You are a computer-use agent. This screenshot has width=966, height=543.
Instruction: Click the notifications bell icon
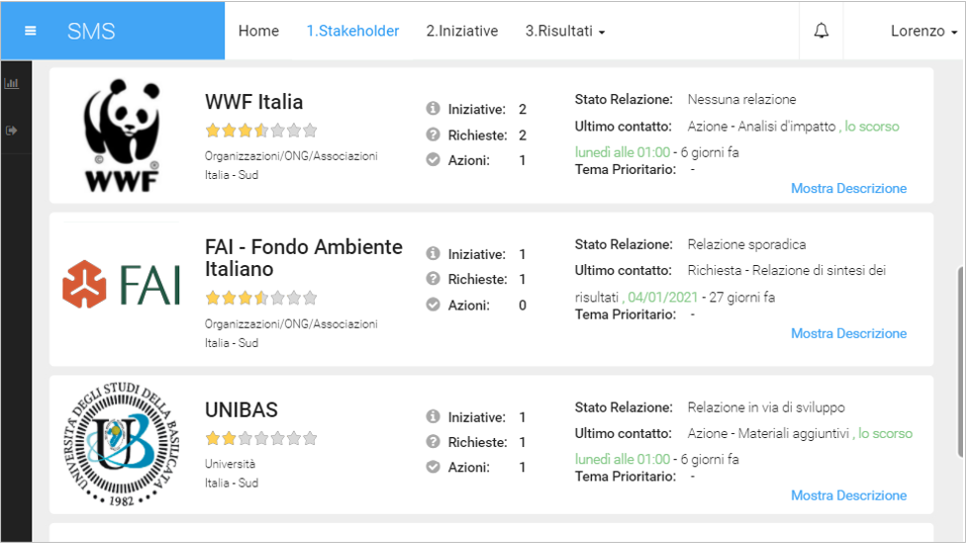coord(821,31)
